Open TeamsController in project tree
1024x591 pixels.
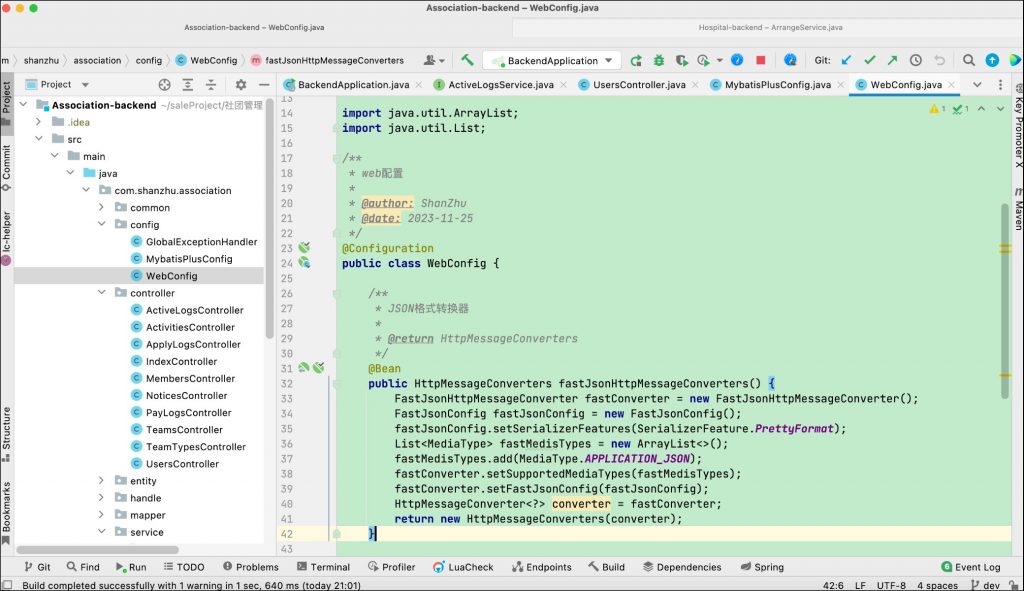point(184,430)
